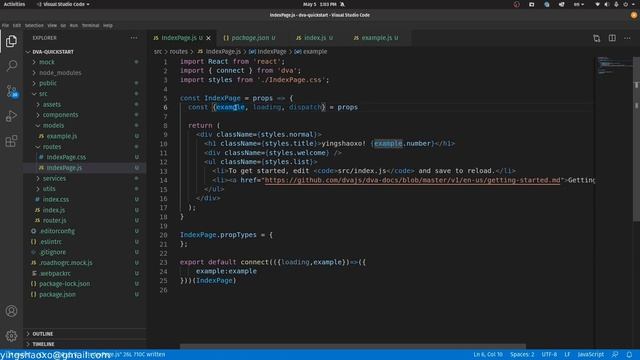Switch to the index.js tab
This screenshot has height=360, width=640.
(x=315, y=38)
